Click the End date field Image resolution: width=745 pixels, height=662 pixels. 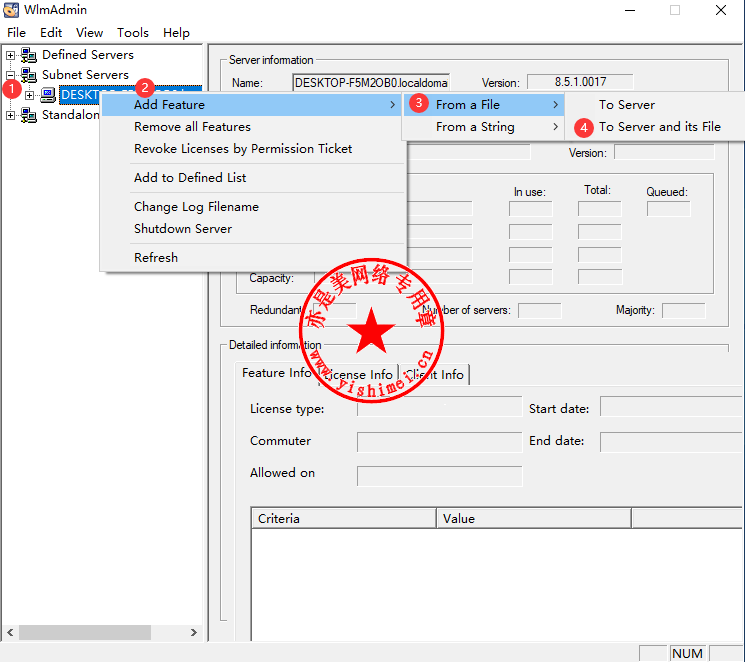(x=671, y=442)
